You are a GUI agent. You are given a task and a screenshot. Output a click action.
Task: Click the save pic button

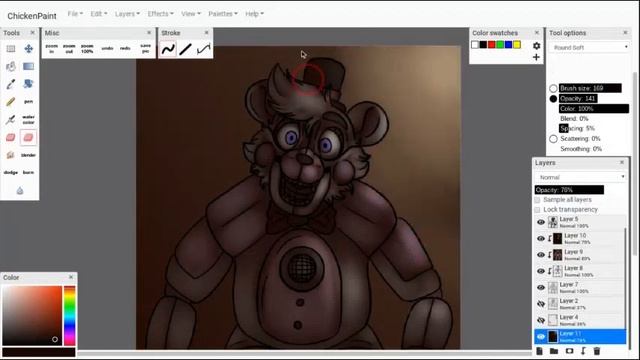click(x=145, y=49)
